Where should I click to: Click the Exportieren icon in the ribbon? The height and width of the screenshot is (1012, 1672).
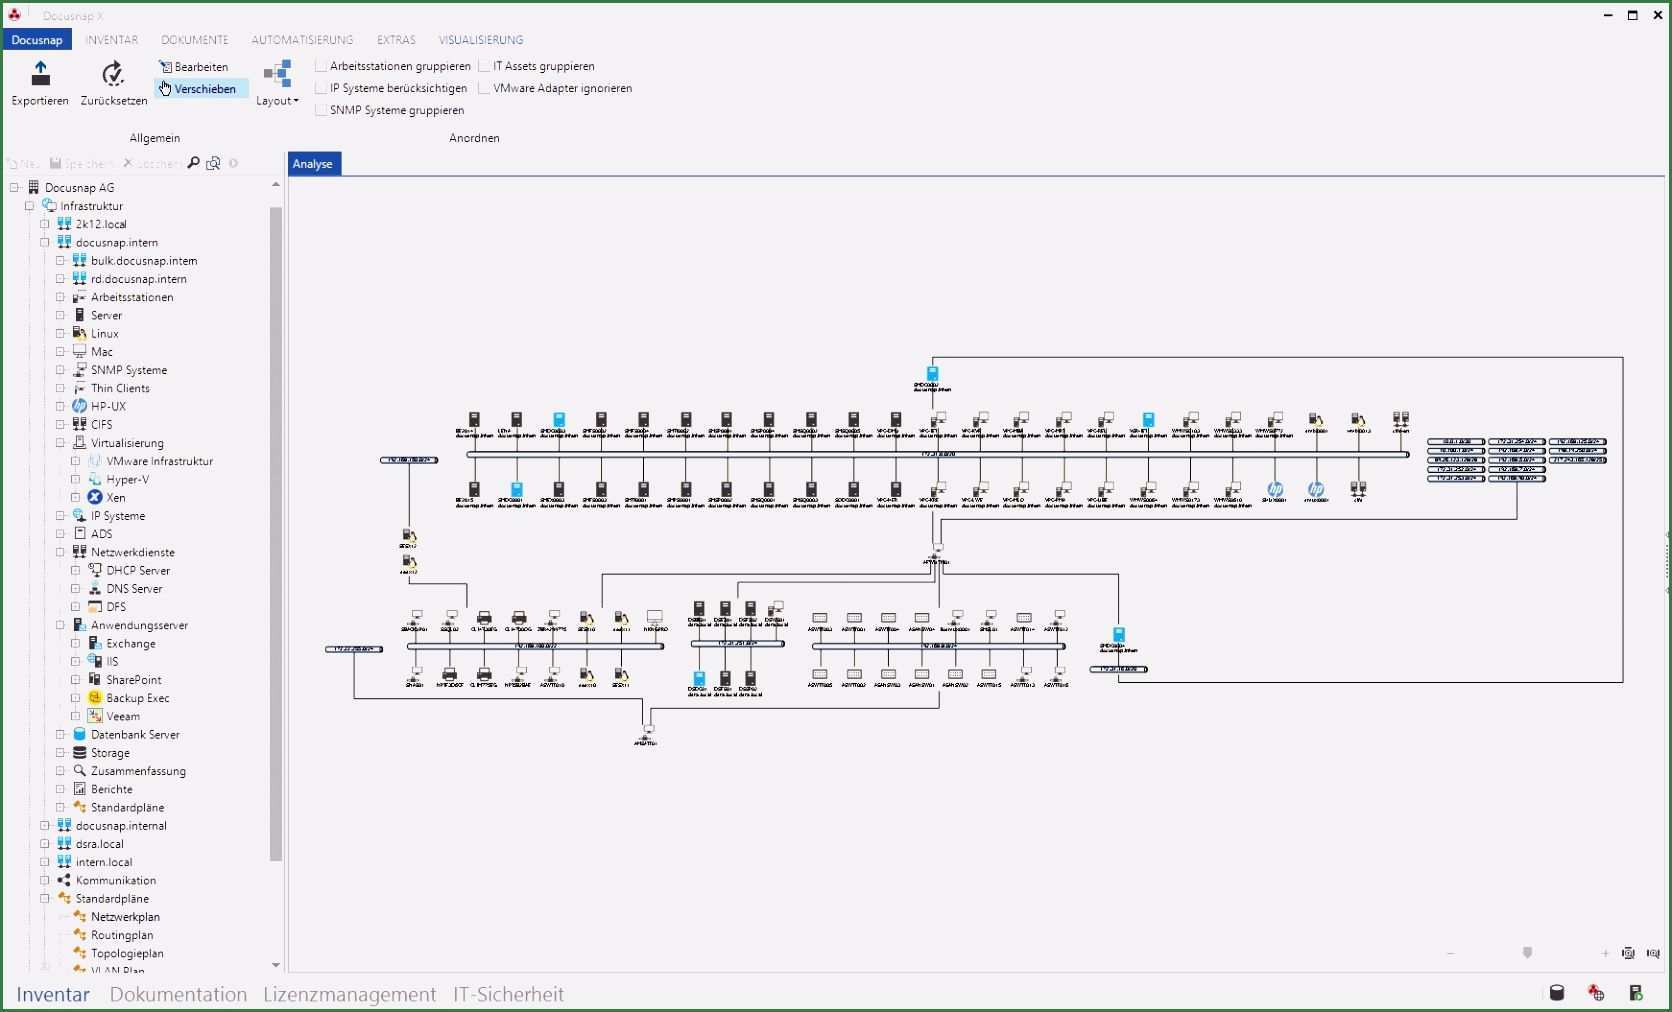(x=40, y=75)
